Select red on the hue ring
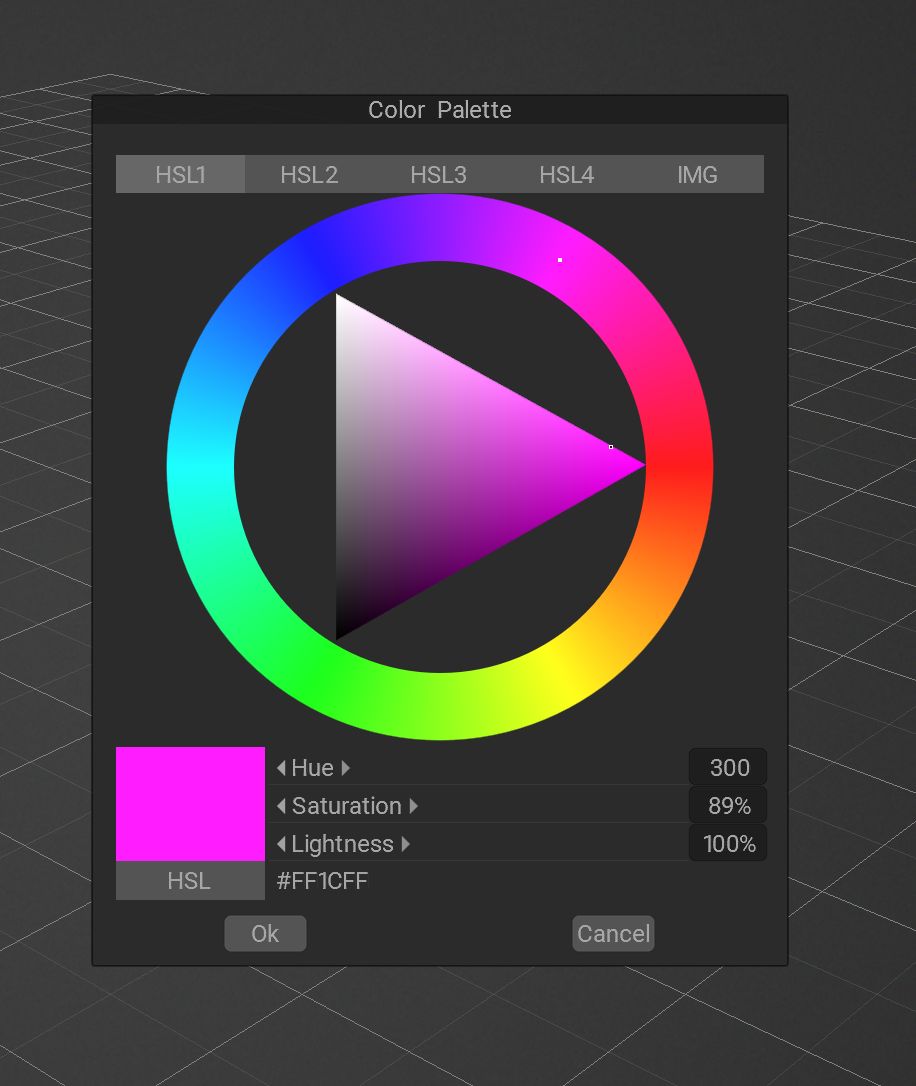Screen dimensions: 916x1086 [679, 468]
